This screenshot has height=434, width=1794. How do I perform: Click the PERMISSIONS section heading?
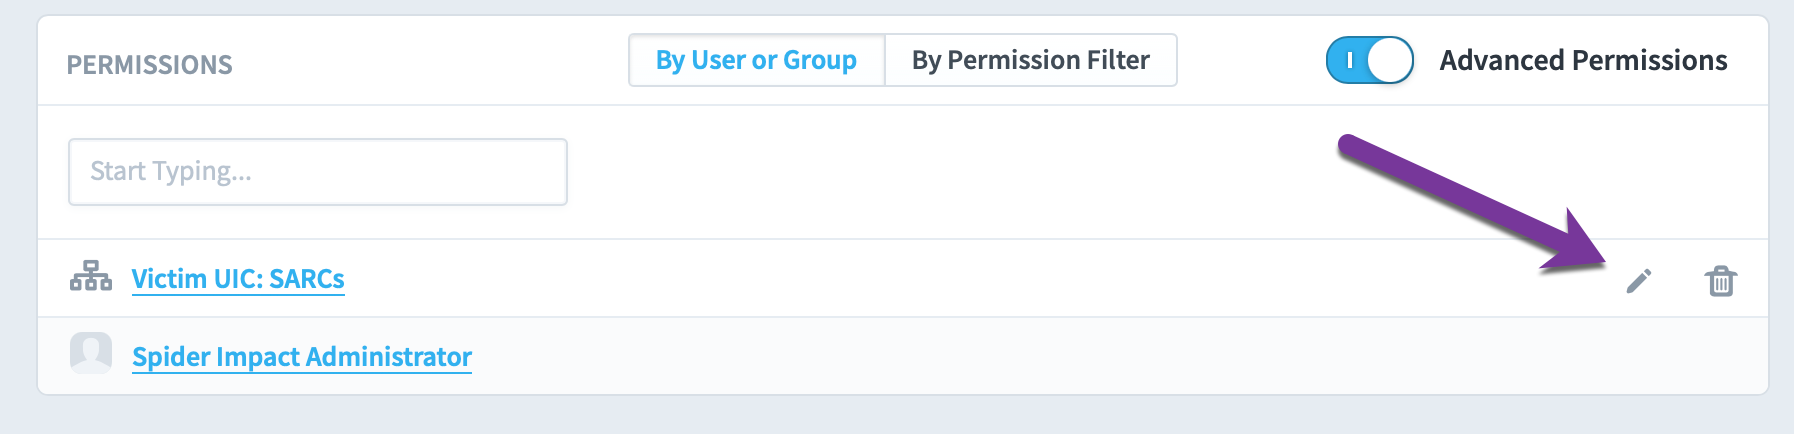tap(150, 65)
